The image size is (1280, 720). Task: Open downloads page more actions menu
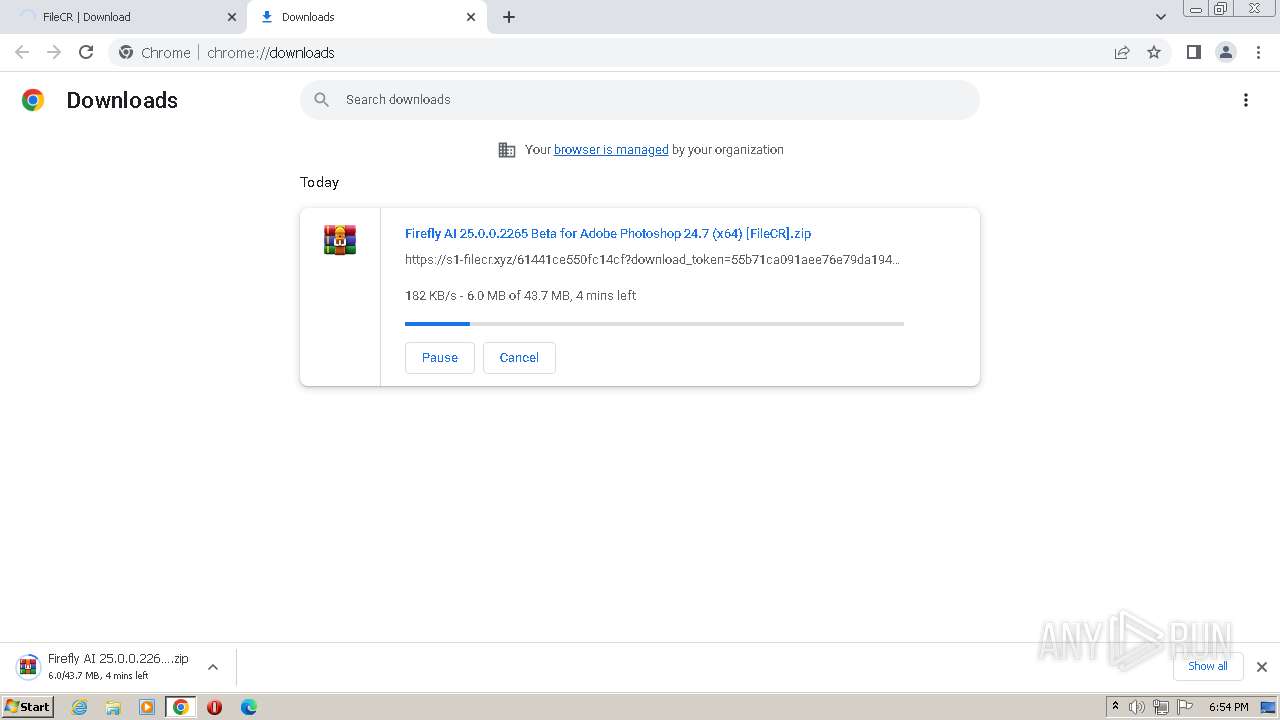(x=1246, y=100)
